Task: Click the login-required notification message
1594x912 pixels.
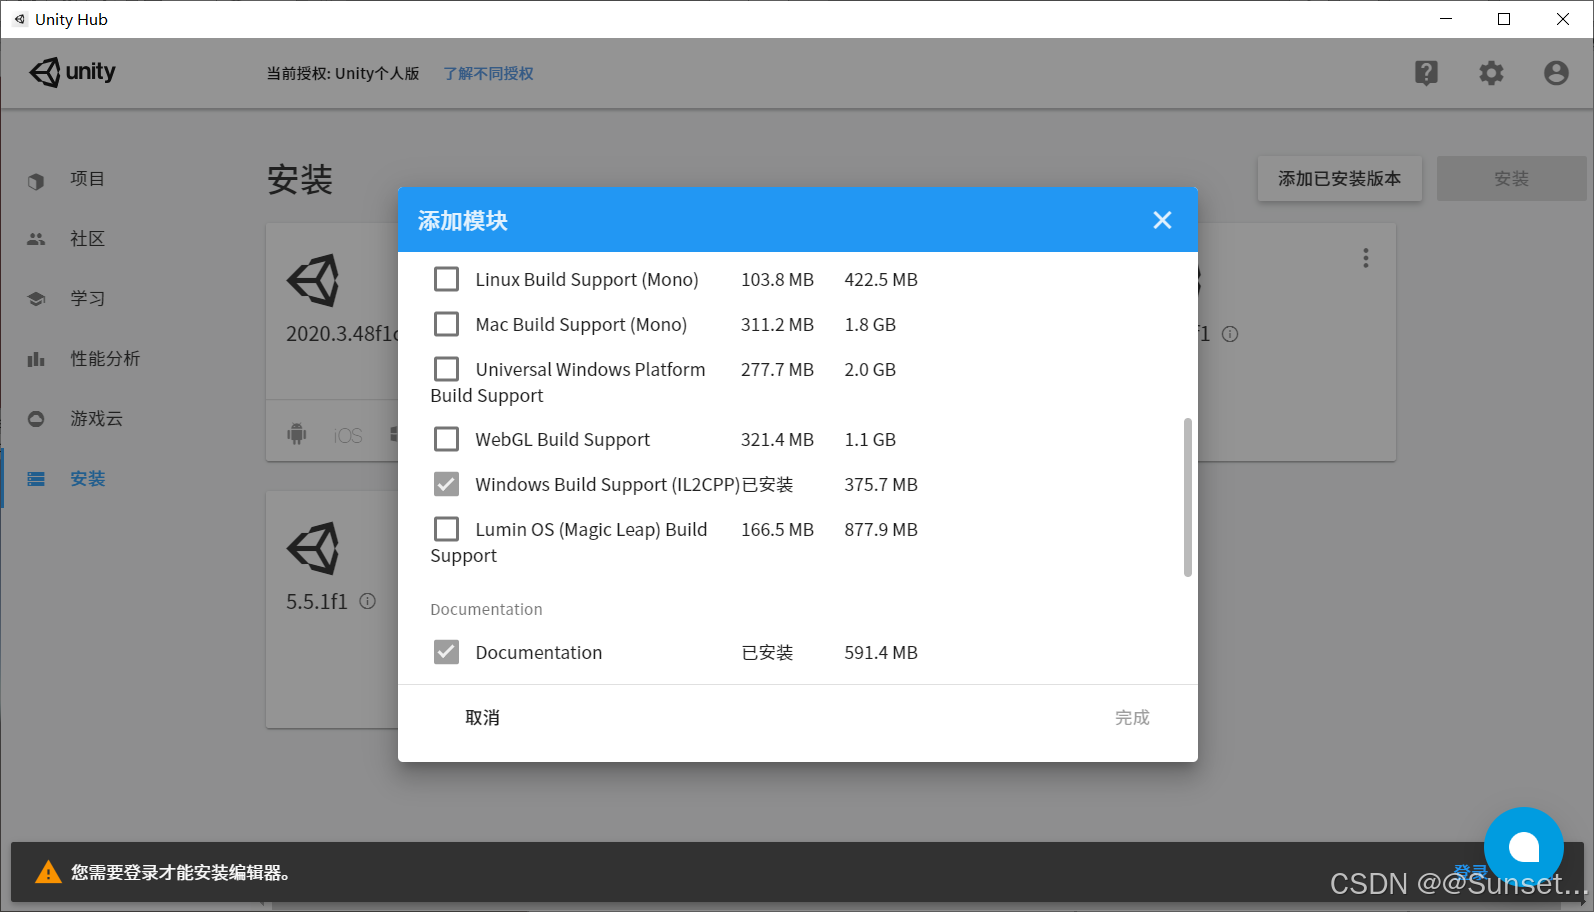Action: 181,873
